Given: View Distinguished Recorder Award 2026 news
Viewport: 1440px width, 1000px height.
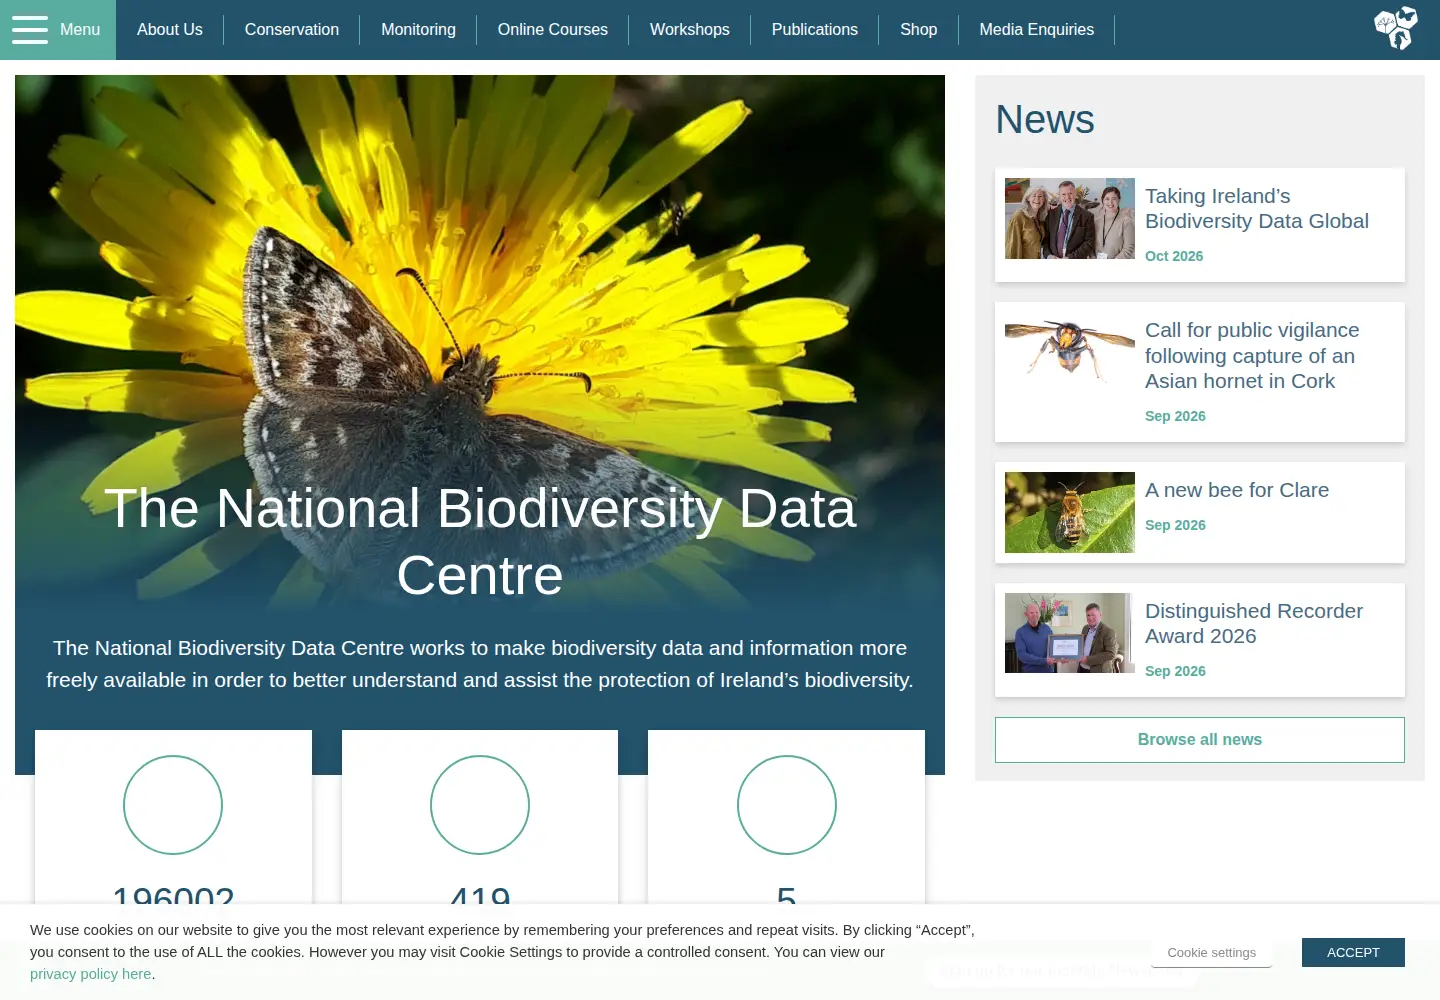Looking at the screenshot, I should (1254, 624).
